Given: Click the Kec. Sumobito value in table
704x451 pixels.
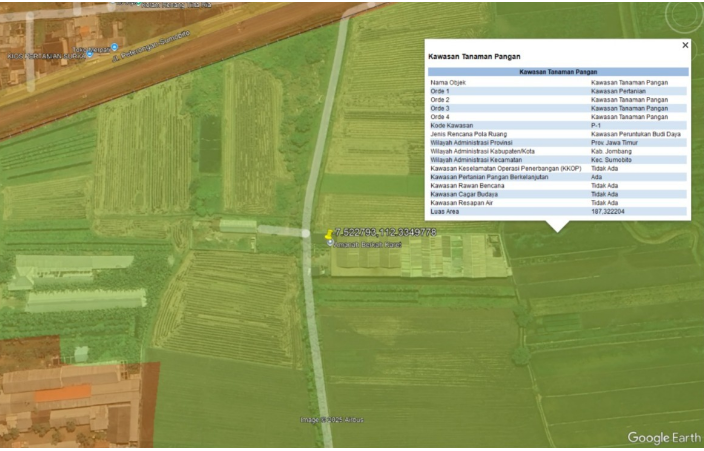Looking at the screenshot, I should coord(614,160).
